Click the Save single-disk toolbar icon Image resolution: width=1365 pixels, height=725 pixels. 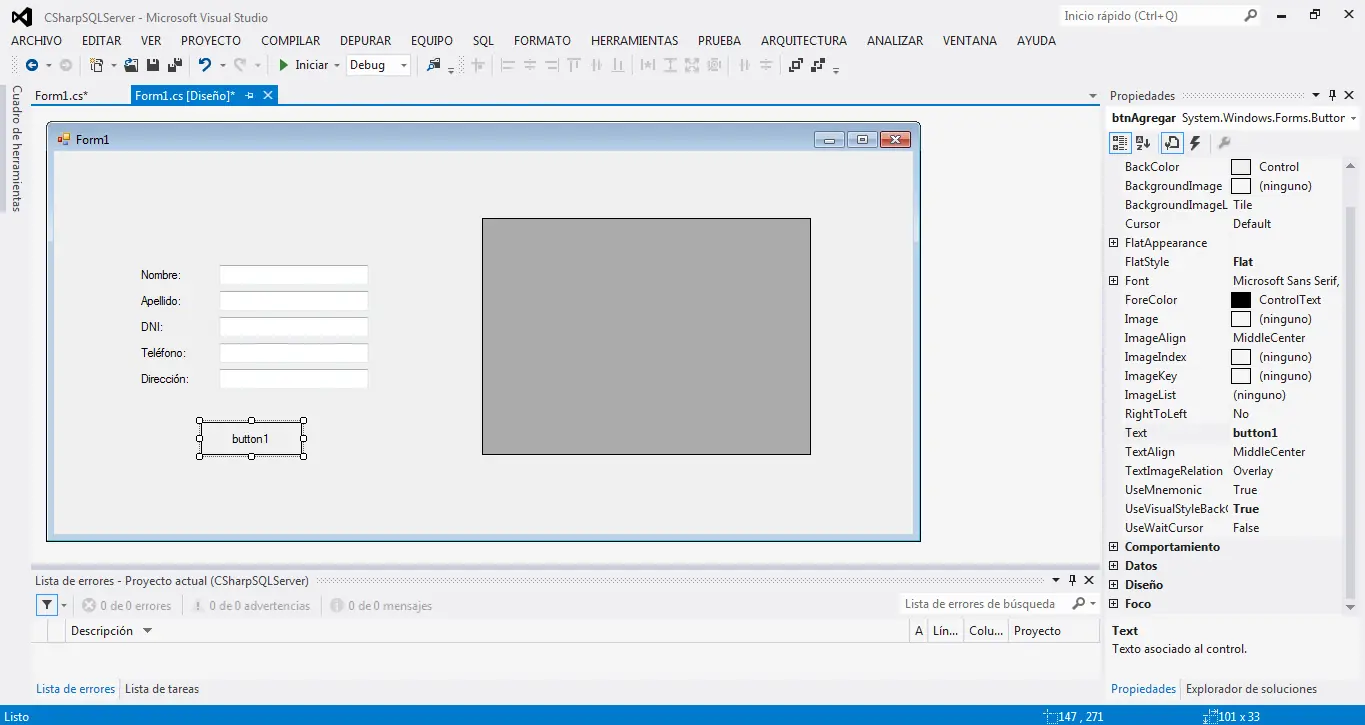point(153,65)
